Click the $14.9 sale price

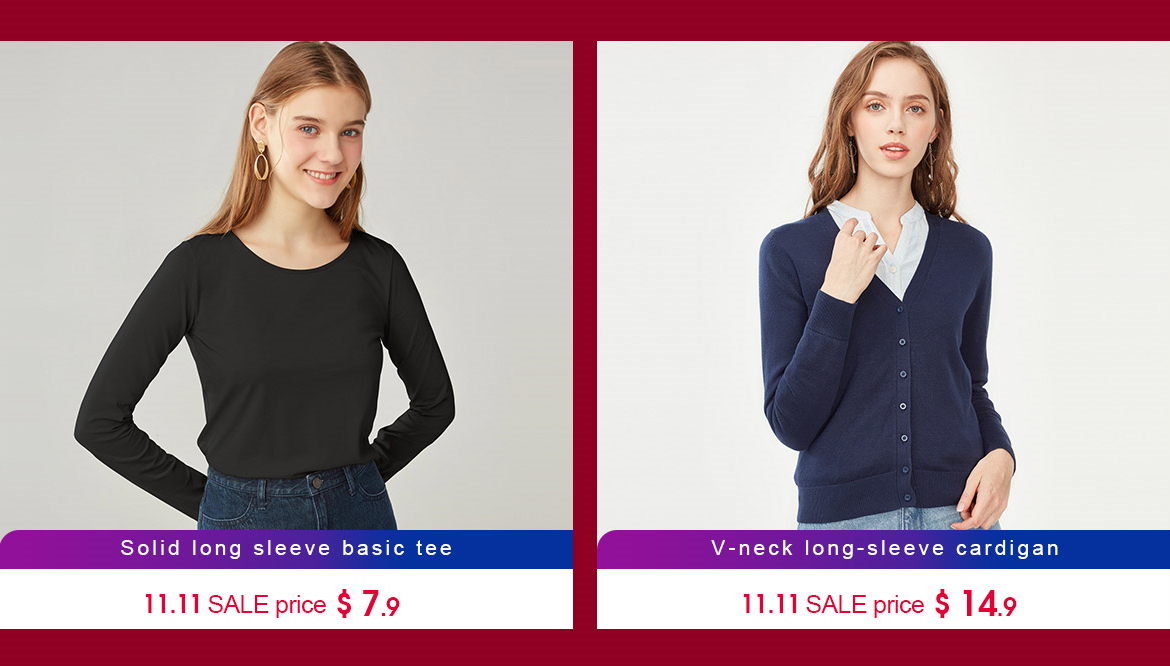tap(975, 603)
